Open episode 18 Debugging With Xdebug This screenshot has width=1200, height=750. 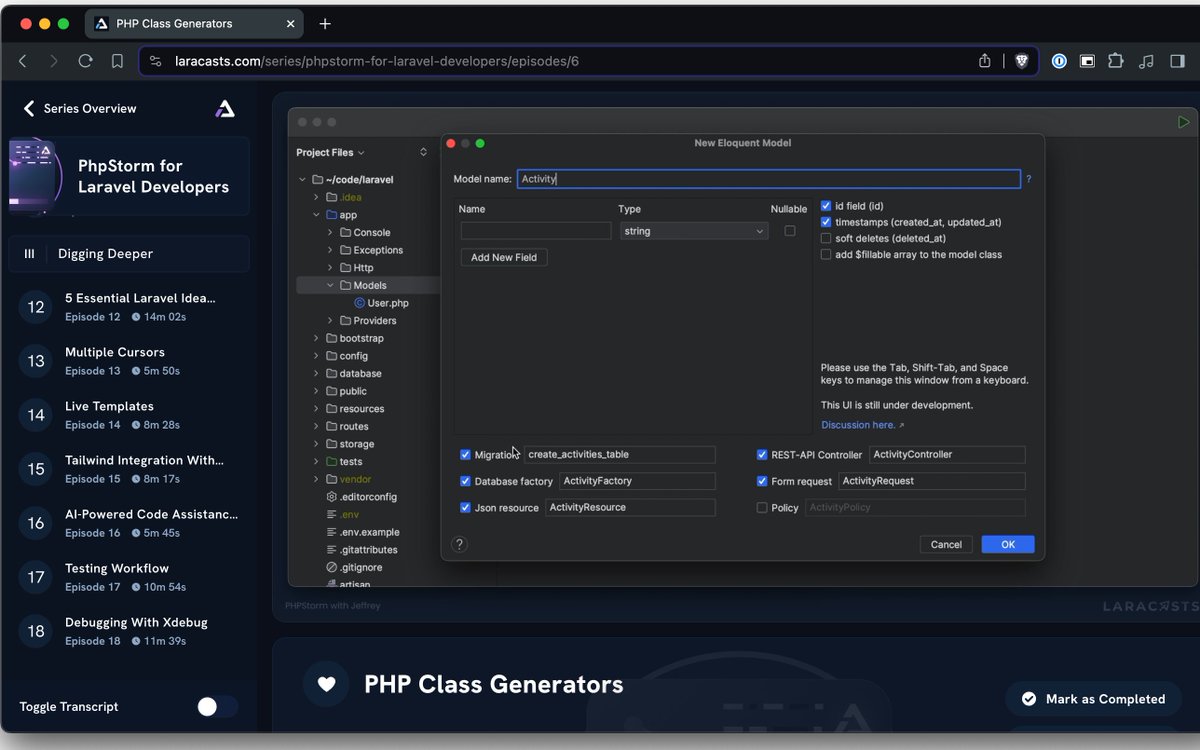point(128,631)
